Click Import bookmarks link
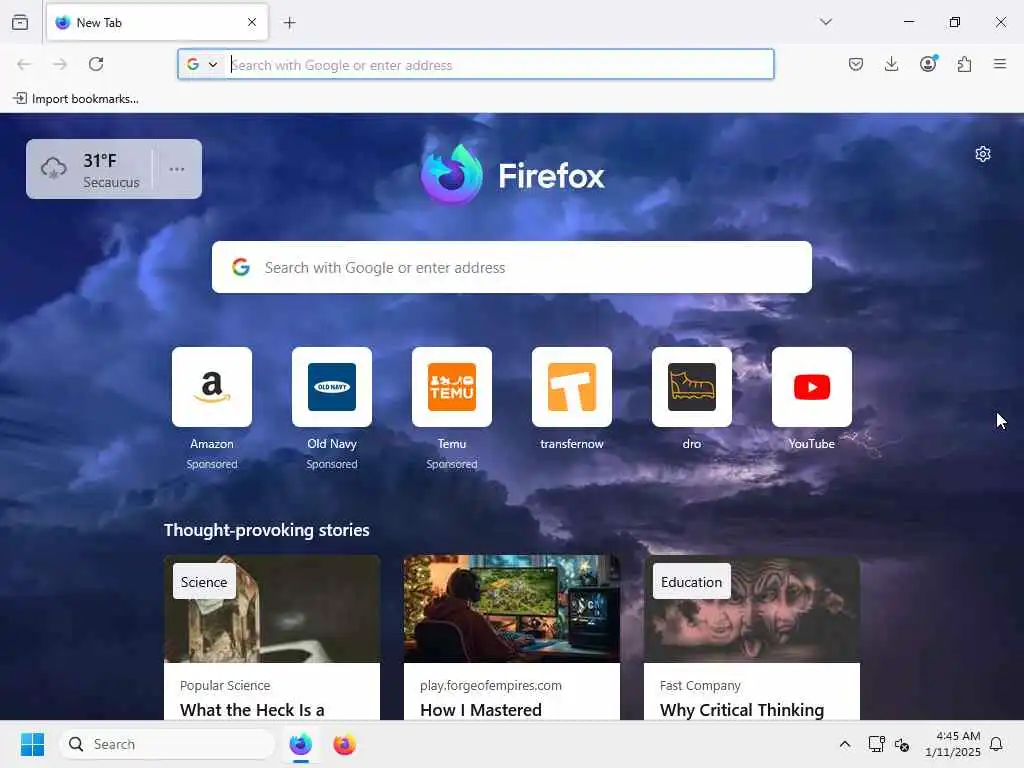 [x=76, y=99]
